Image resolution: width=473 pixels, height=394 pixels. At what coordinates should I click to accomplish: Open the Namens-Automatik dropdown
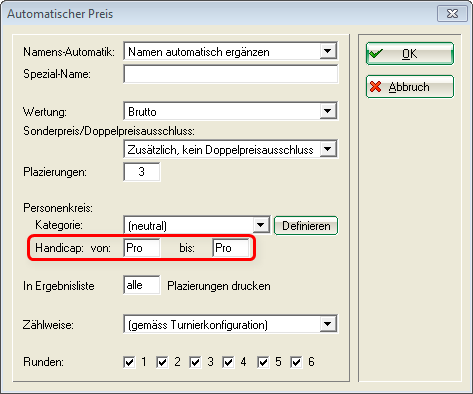click(328, 51)
